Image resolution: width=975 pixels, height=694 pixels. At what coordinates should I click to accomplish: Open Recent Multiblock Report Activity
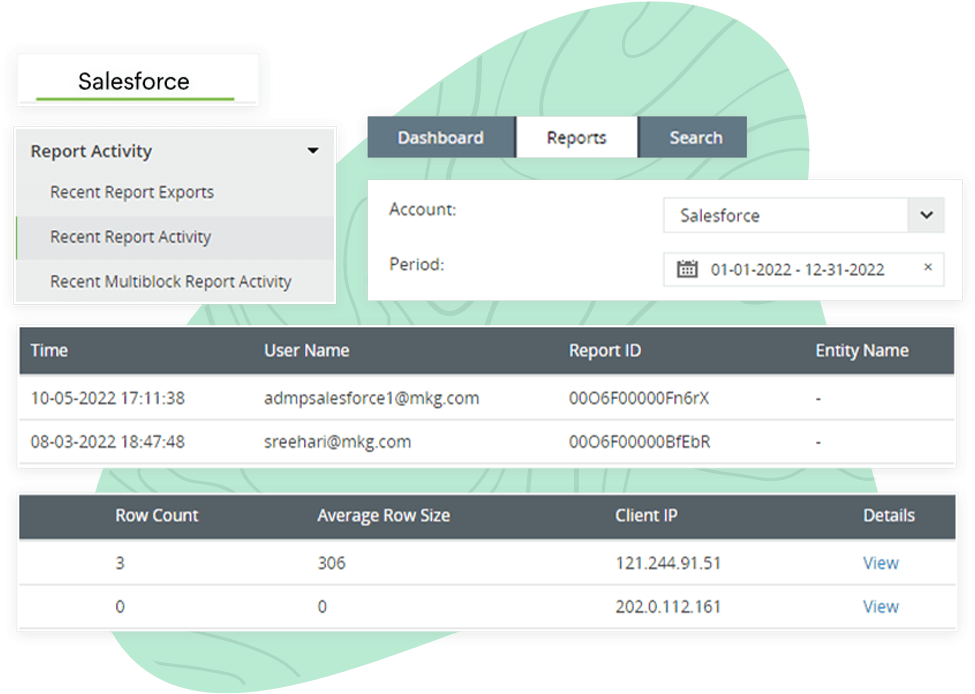170,282
